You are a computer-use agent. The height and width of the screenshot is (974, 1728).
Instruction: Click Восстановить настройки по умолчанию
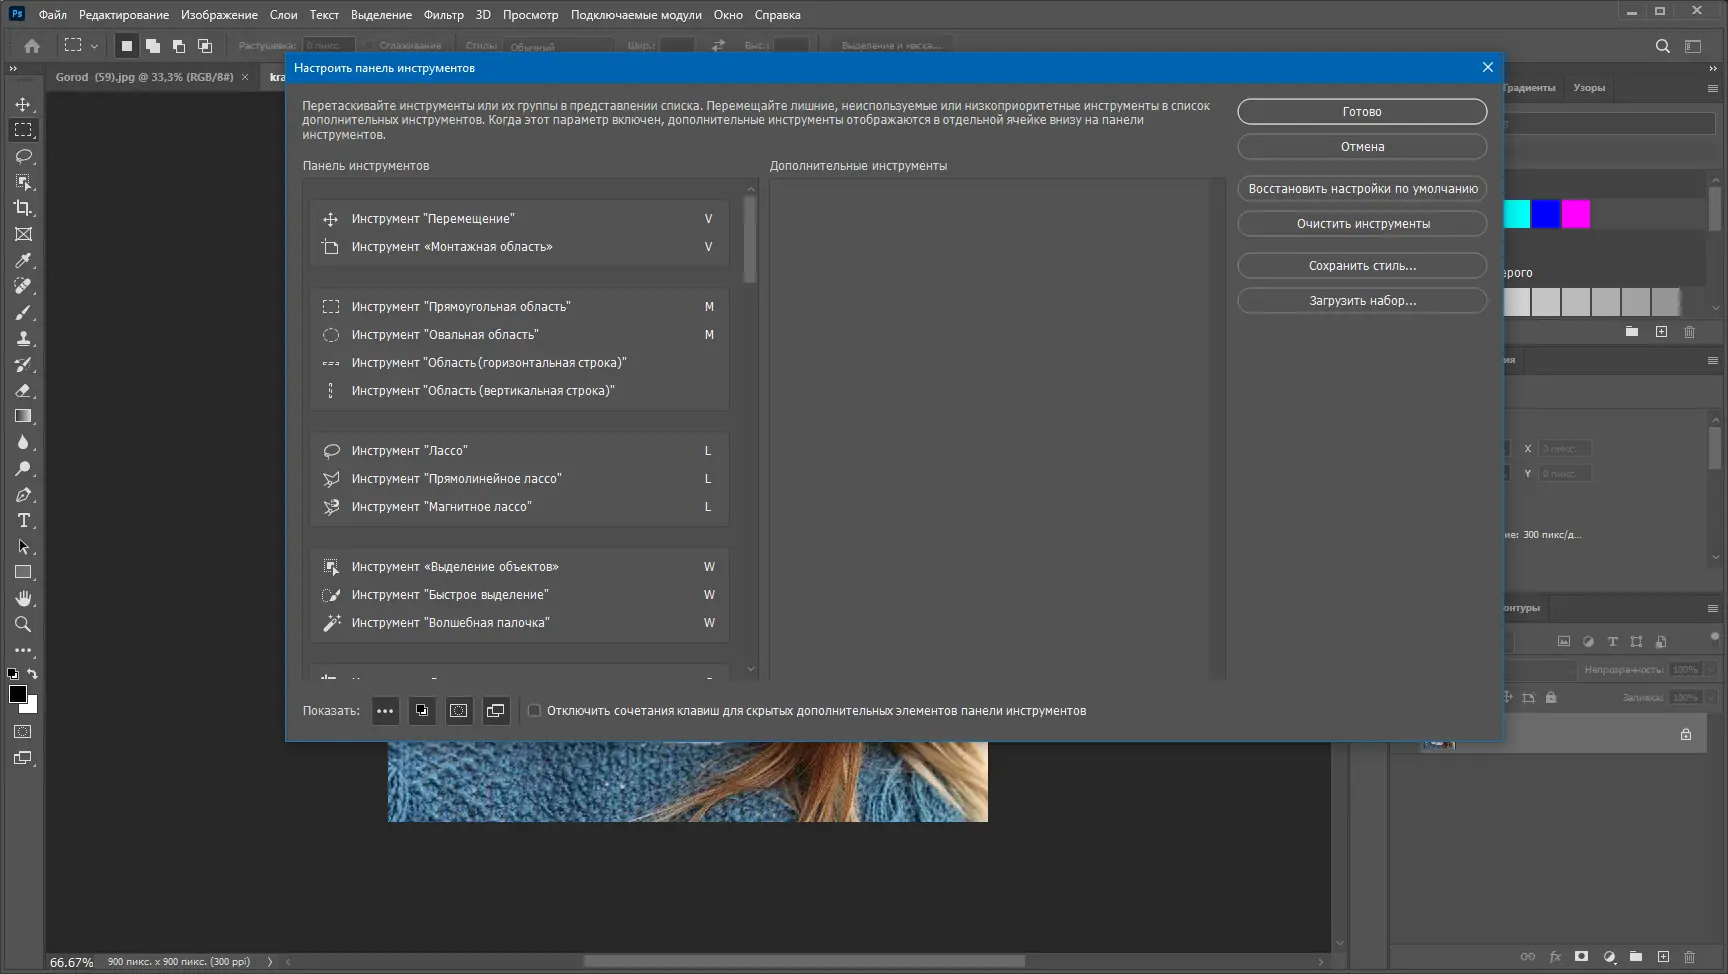(1361, 189)
